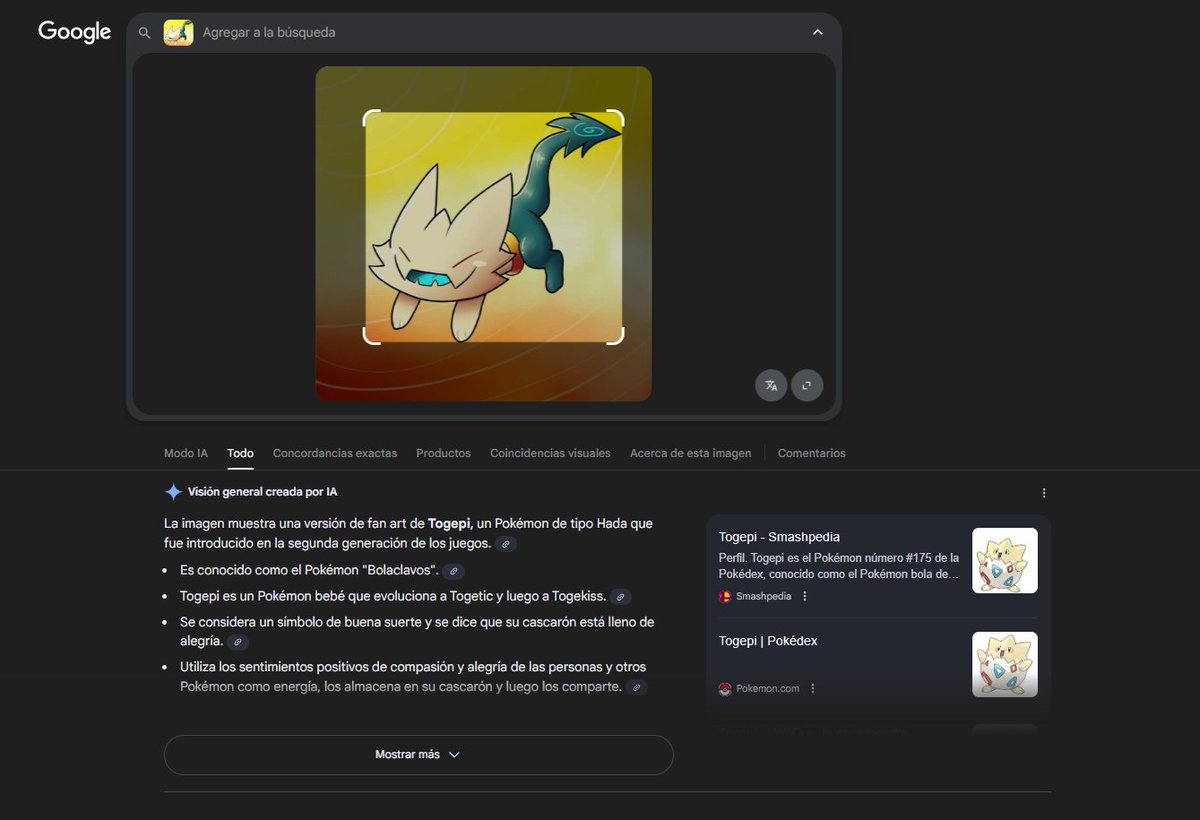Click the Smashpedia favicon

point(723,595)
